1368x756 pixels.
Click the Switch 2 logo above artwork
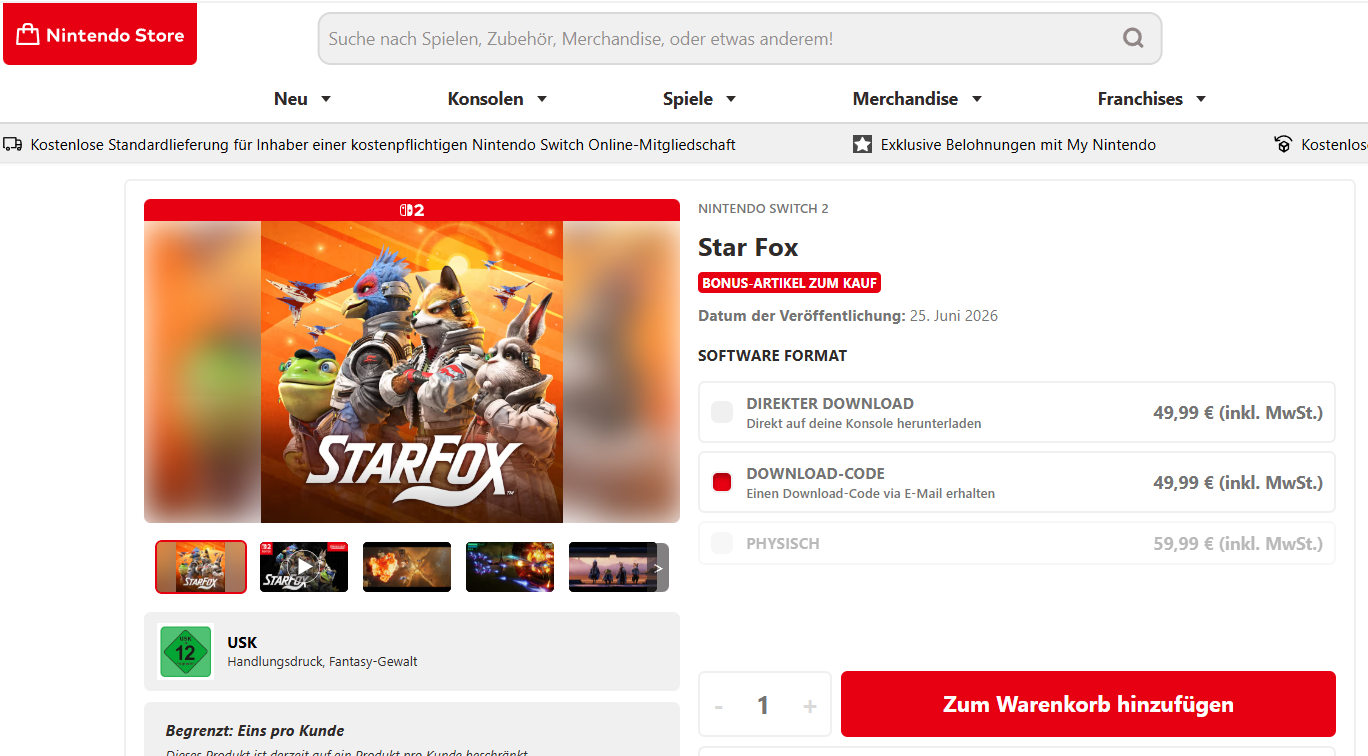click(x=412, y=210)
